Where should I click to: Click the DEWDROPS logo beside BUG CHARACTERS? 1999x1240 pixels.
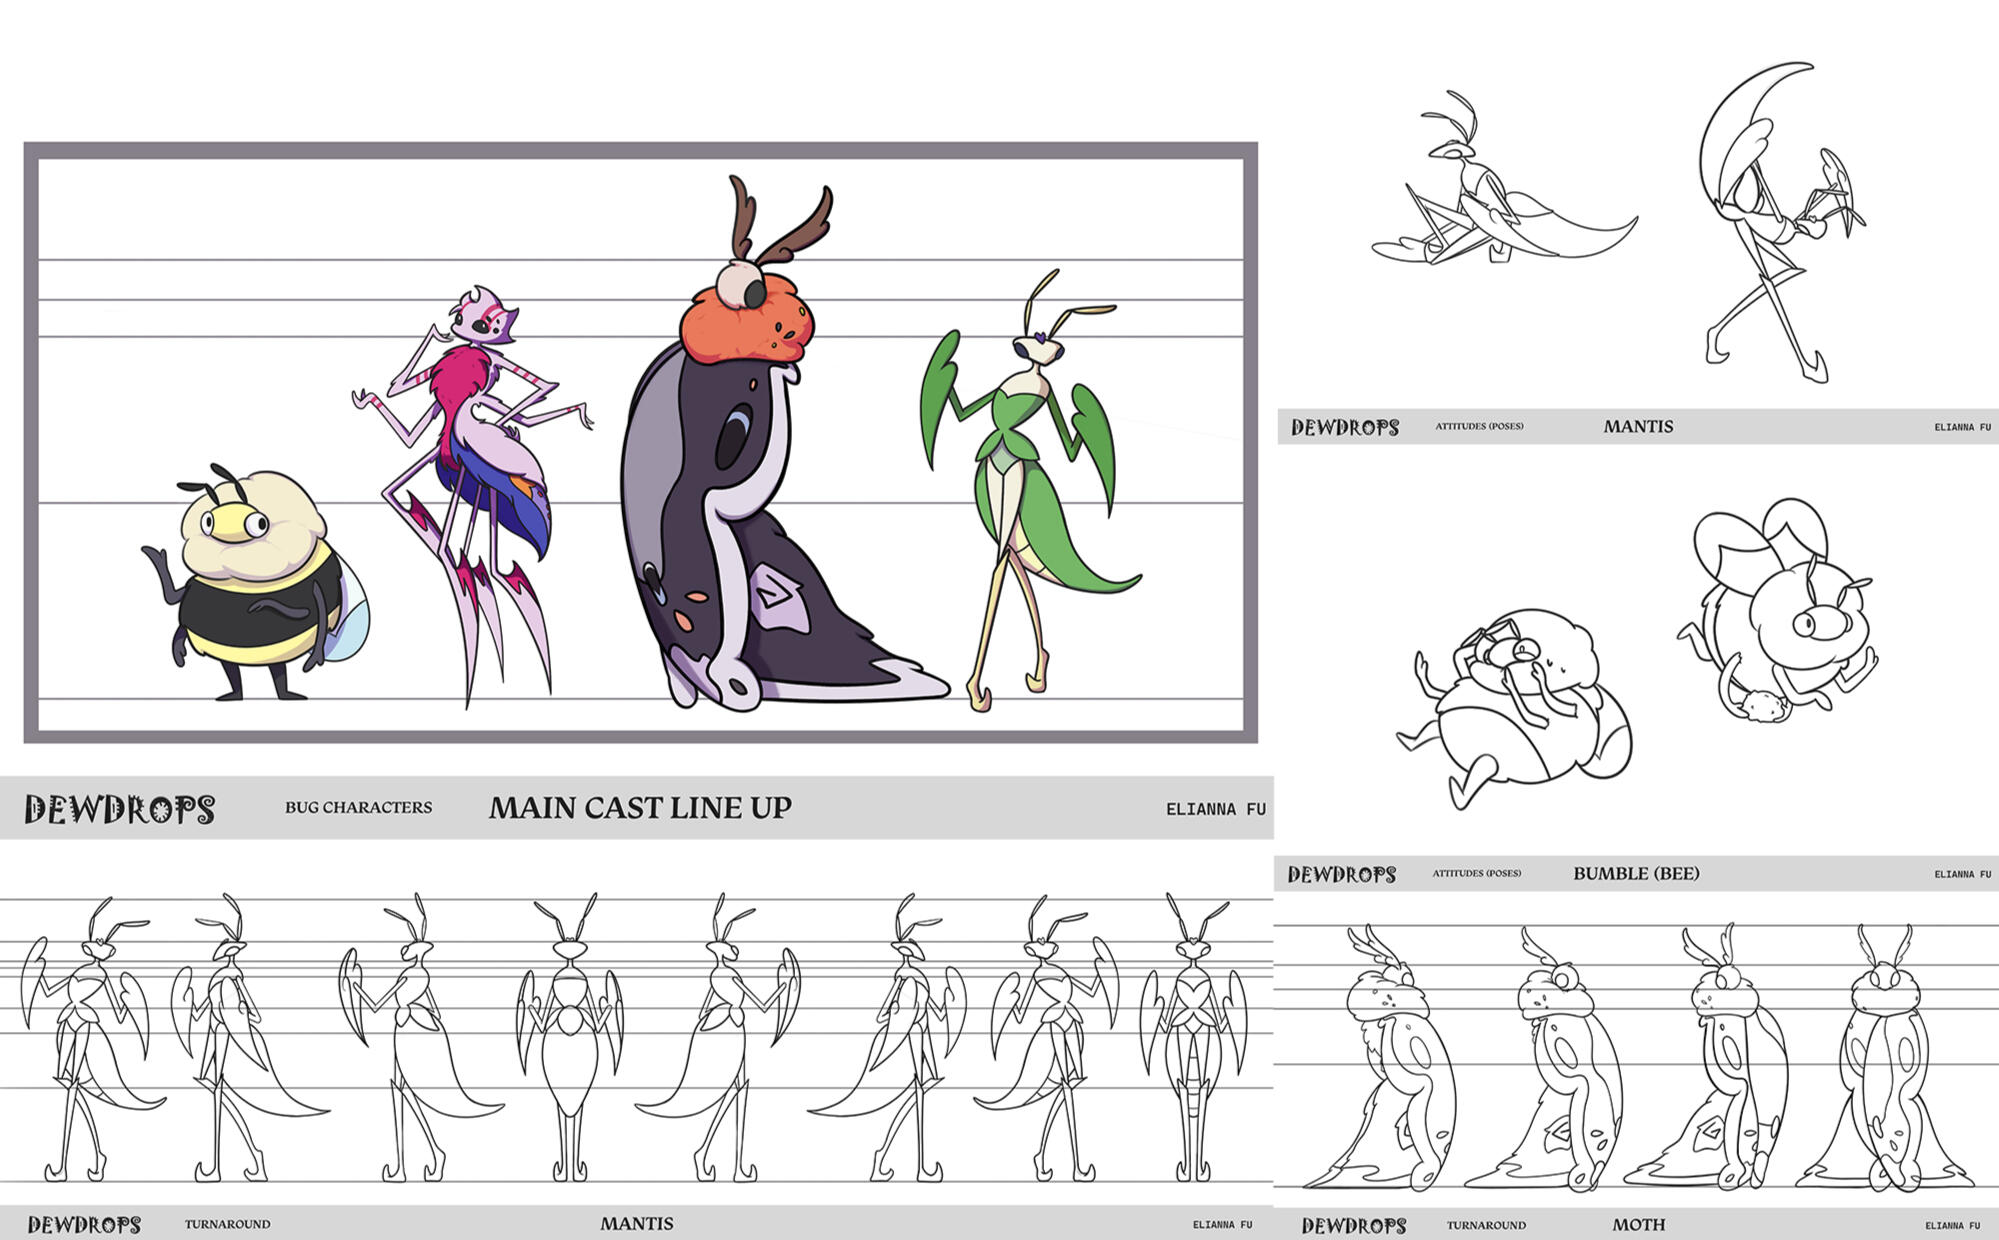(x=119, y=809)
